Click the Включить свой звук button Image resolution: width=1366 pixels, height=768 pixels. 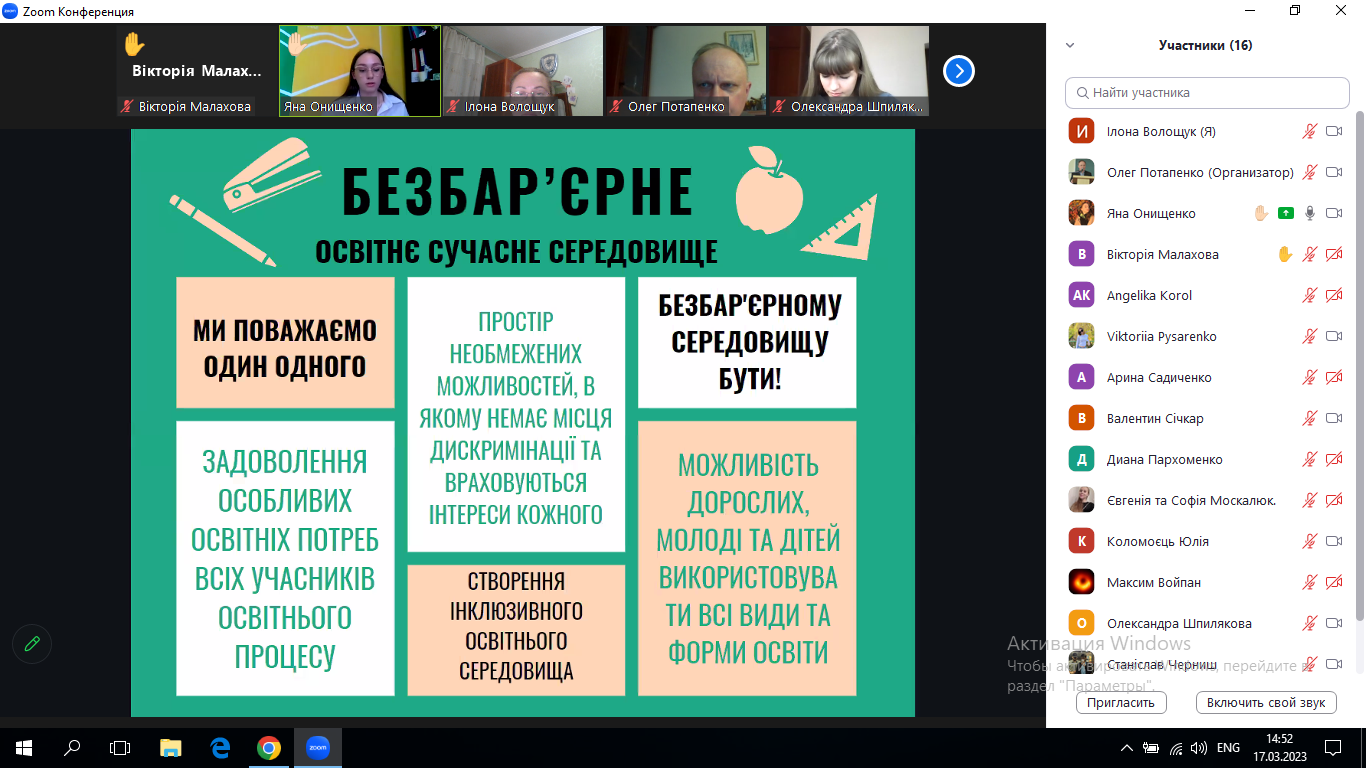1266,702
